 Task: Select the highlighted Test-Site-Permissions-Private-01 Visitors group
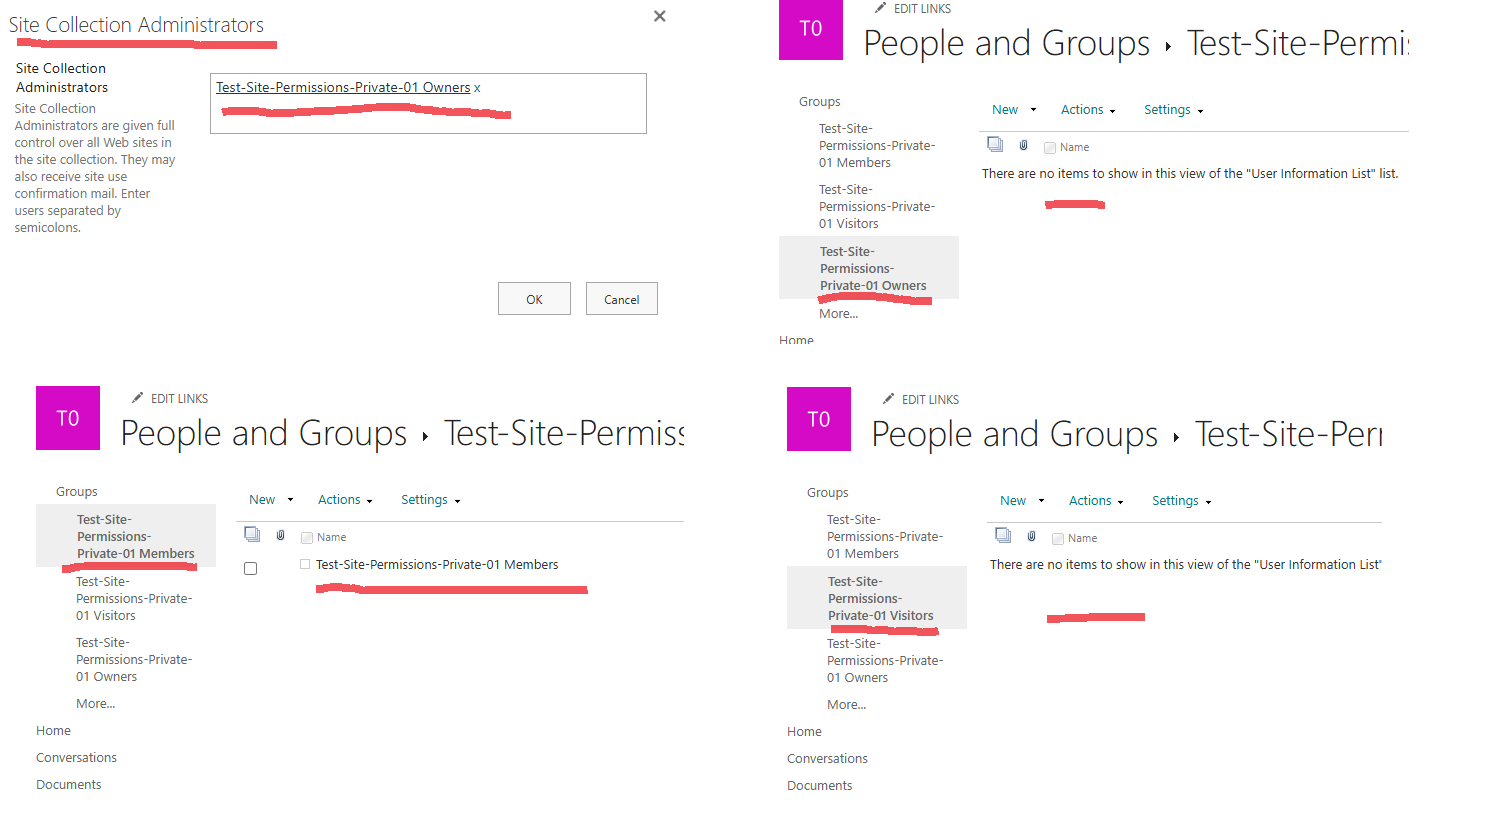click(x=881, y=598)
